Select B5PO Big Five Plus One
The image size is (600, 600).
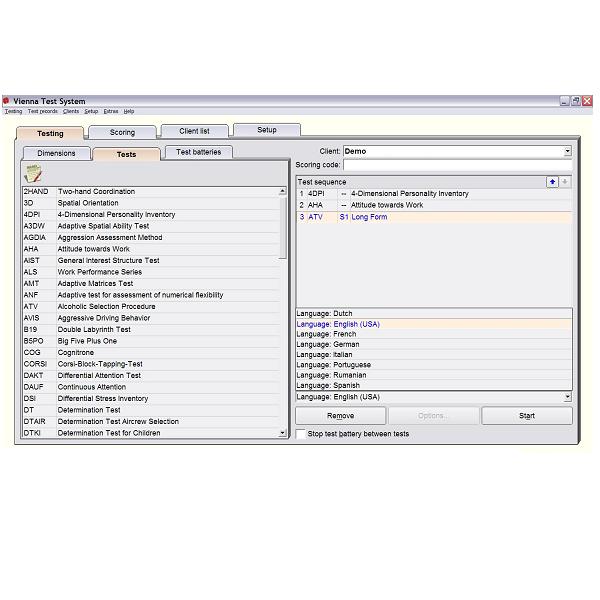pos(151,341)
